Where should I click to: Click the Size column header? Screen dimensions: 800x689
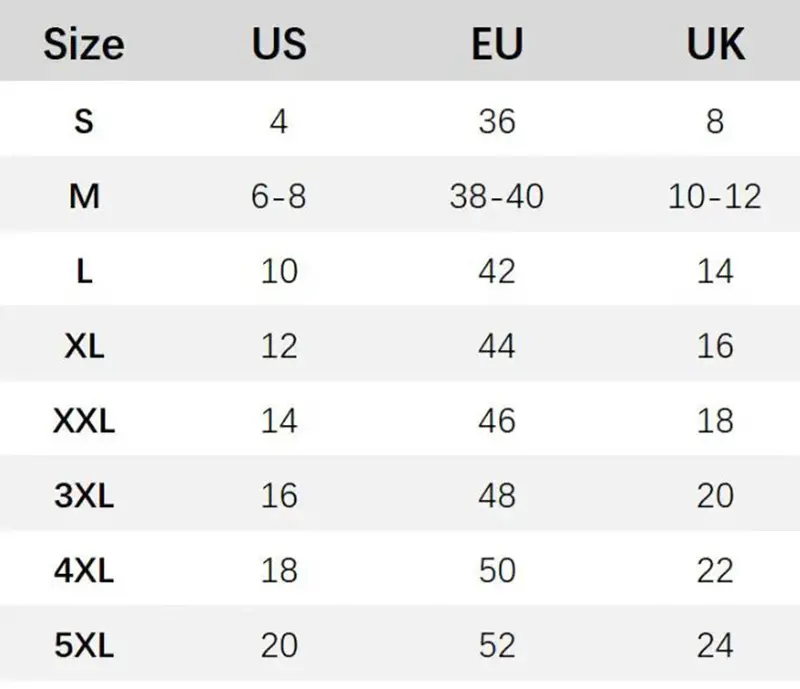pos(84,44)
